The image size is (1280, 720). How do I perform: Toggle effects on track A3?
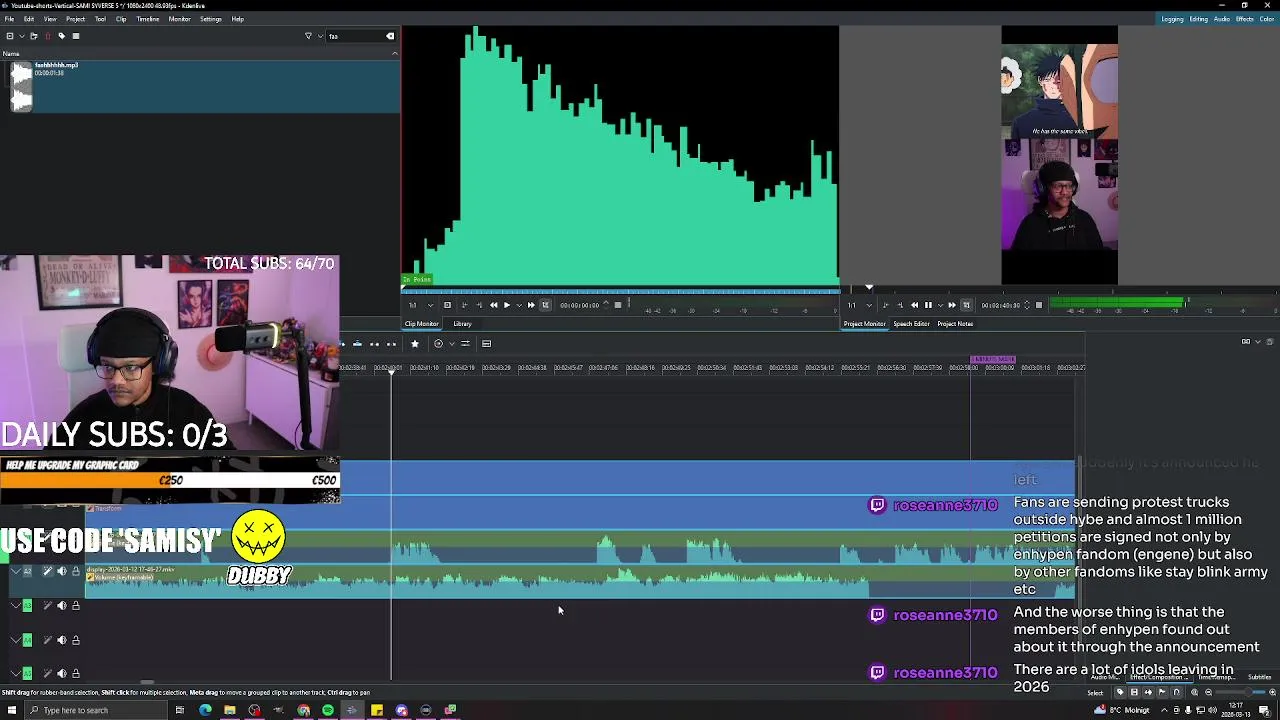(x=47, y=605)
